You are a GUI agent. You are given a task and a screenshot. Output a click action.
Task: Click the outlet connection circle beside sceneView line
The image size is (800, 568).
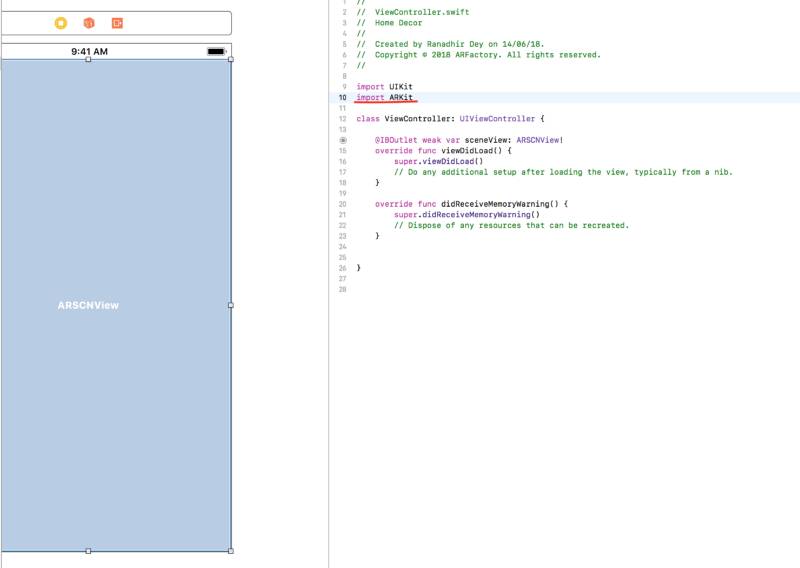pyautogui.click(x=343, y=140)
